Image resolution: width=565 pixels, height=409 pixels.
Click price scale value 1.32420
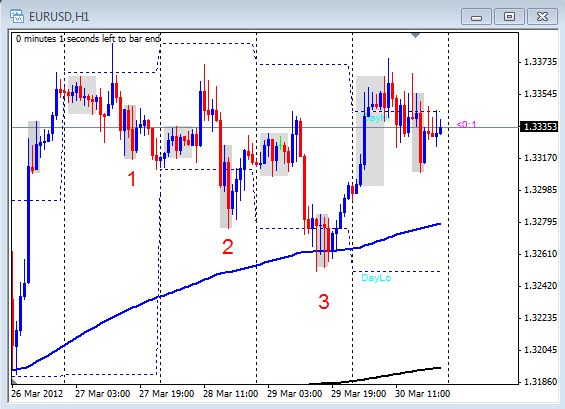[540, 286]
